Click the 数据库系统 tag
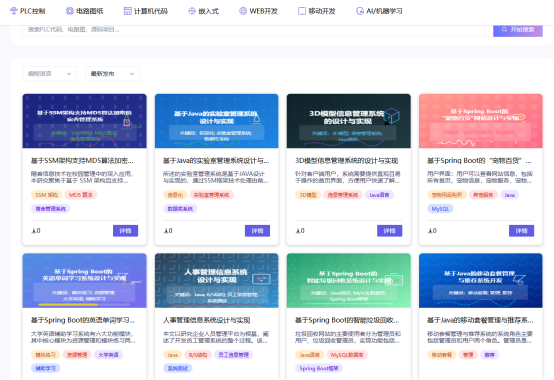Viewport: 554px width, 380px height. pyautogui.click(x=180, y=209)
